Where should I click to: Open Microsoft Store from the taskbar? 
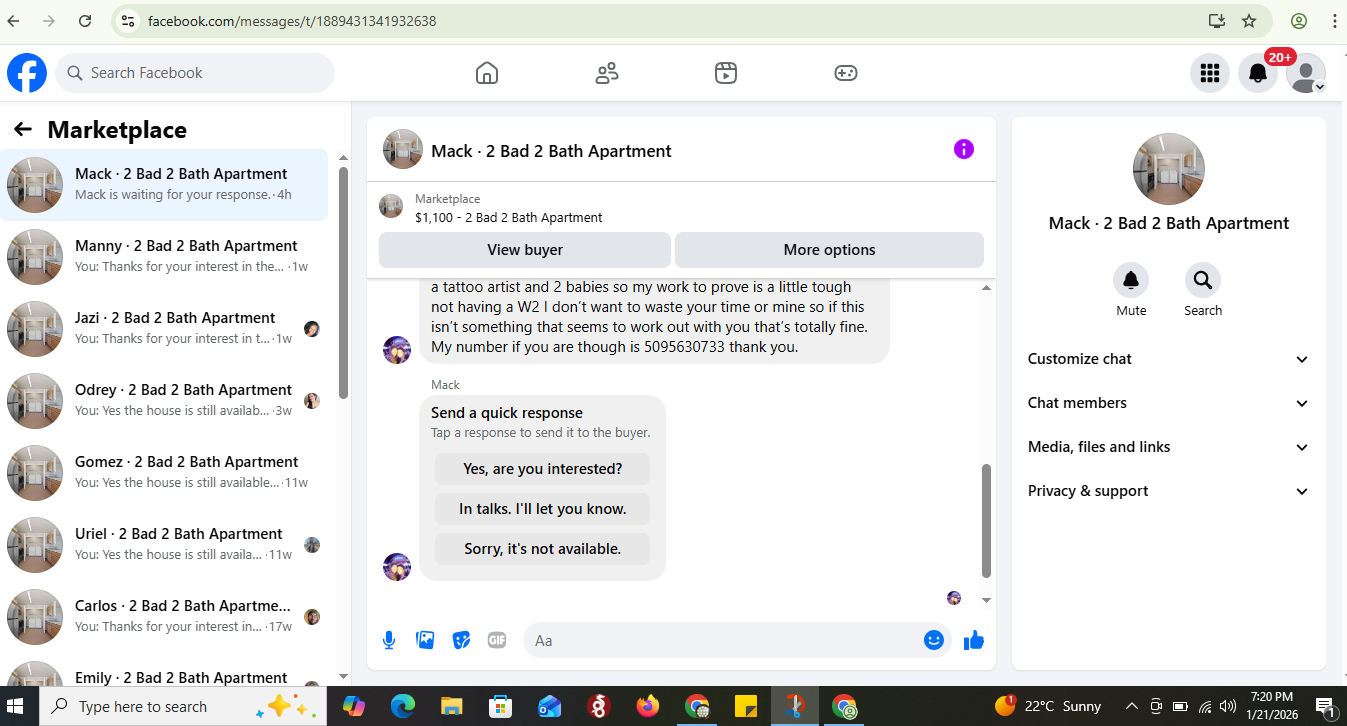(500, 706)
